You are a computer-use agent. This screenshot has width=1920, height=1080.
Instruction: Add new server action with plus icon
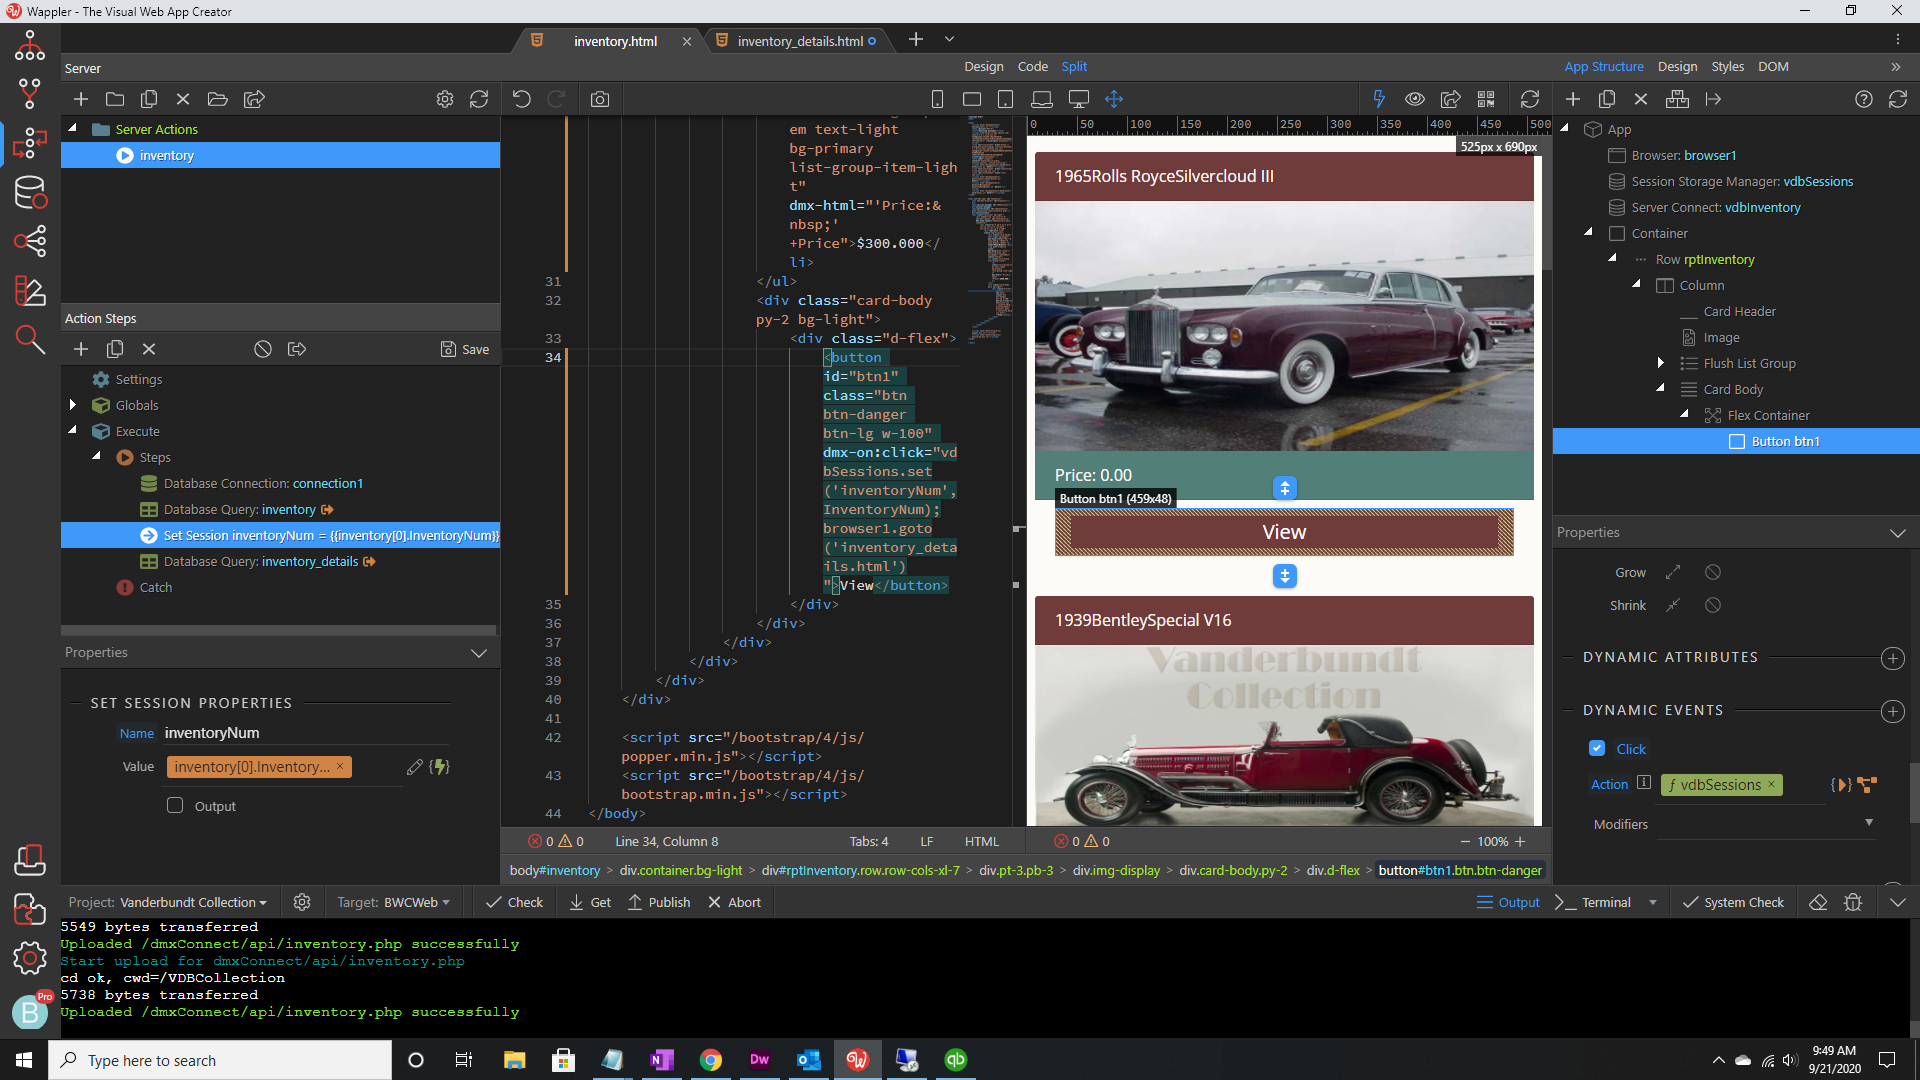pos(81,99)
